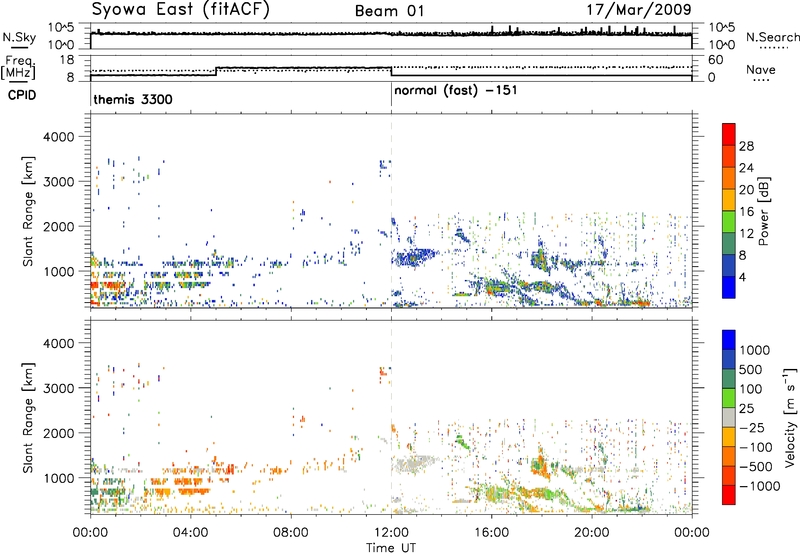Click the plot title "Syowa East (fitACF)"
The width and height of the screenshot is (800, 554).
coord(181,10)
